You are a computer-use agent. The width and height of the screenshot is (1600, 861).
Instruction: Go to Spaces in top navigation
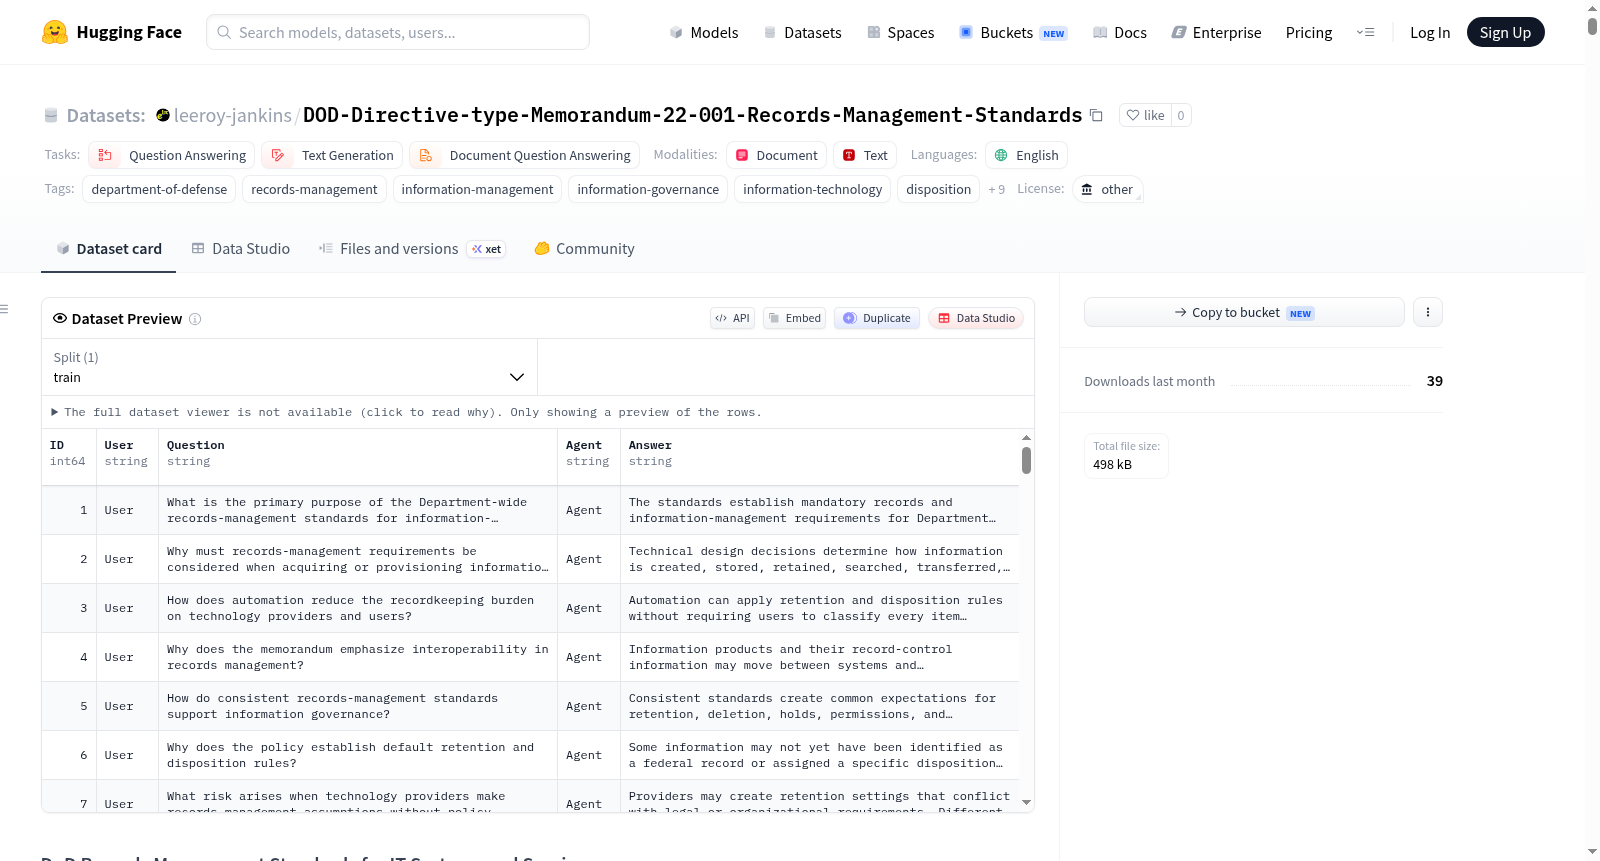pyautogui.click(x=900, y=32)
